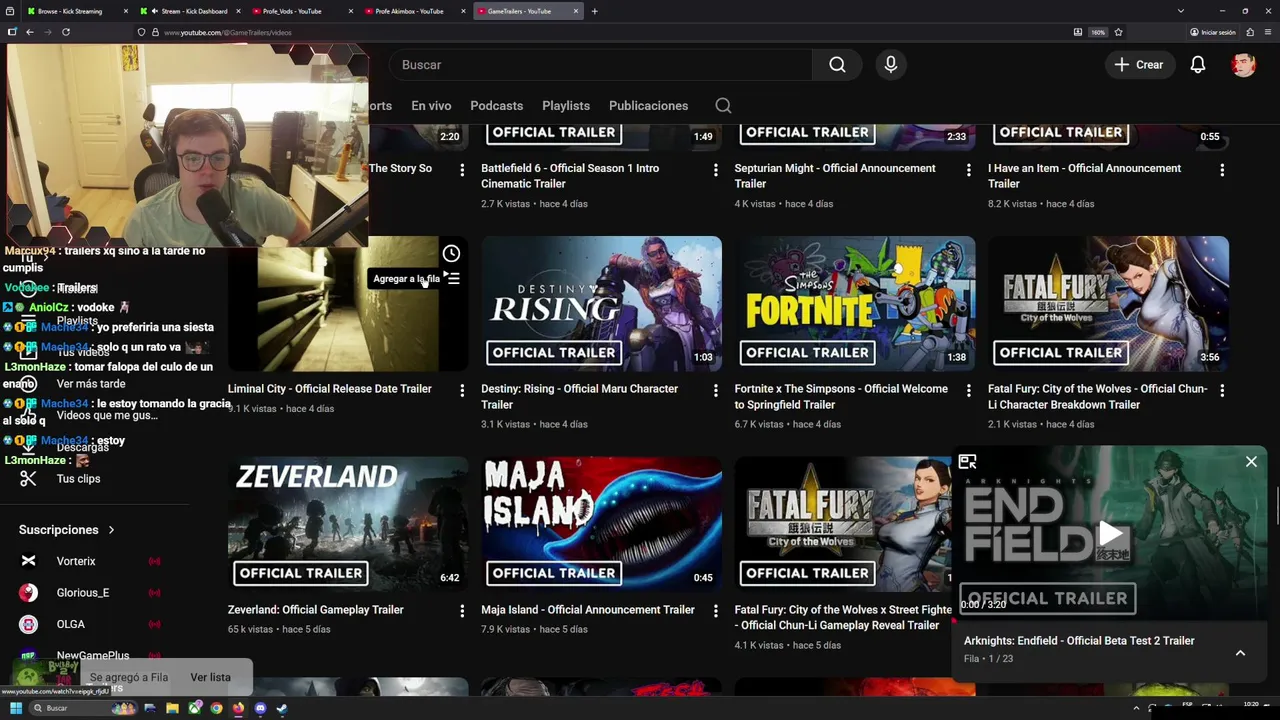Open options for Septurian Might trailer
Viewport: 1280px width, 720px height.
tap(968, 170)
